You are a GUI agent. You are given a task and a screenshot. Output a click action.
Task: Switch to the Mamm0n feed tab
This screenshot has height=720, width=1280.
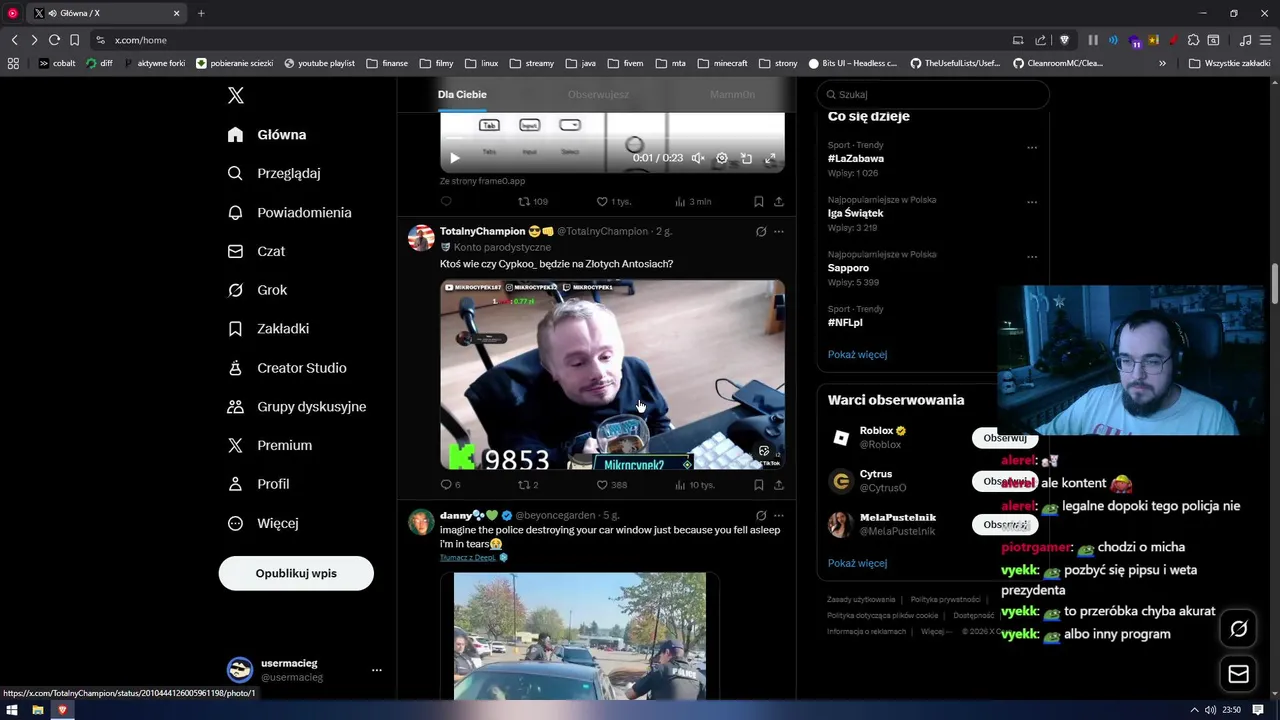[732, 95]
